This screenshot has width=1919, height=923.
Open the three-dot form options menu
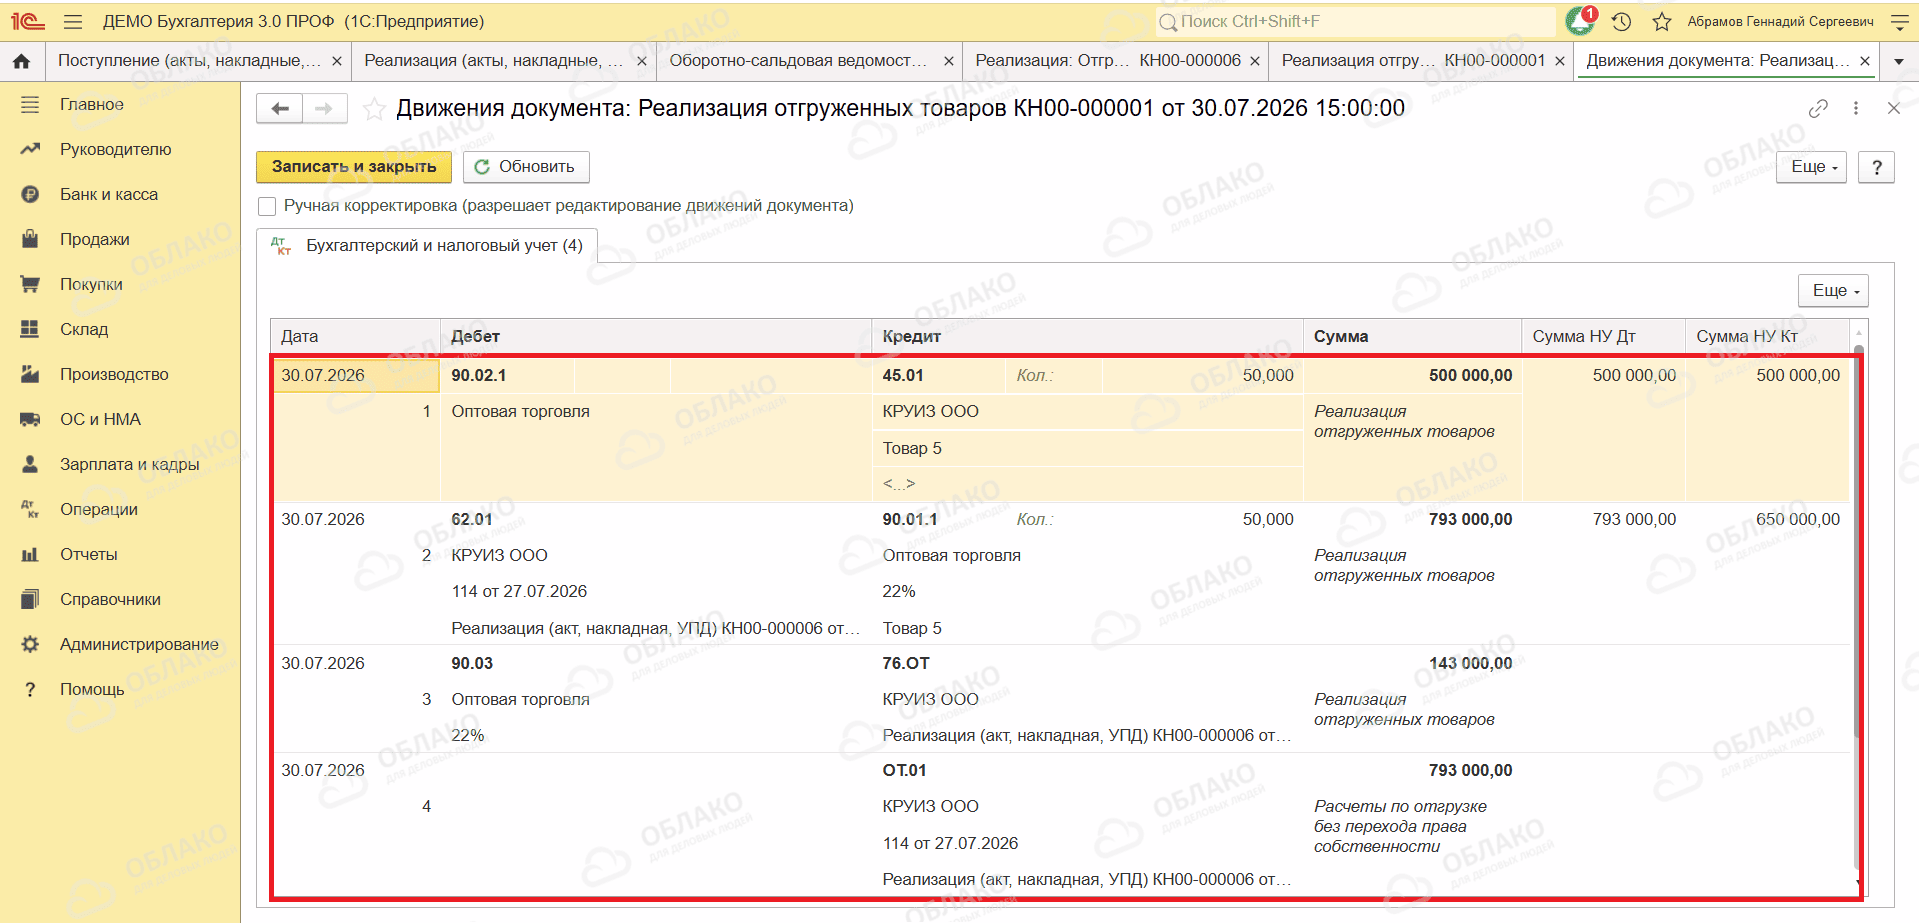[x=1856, y=108]
